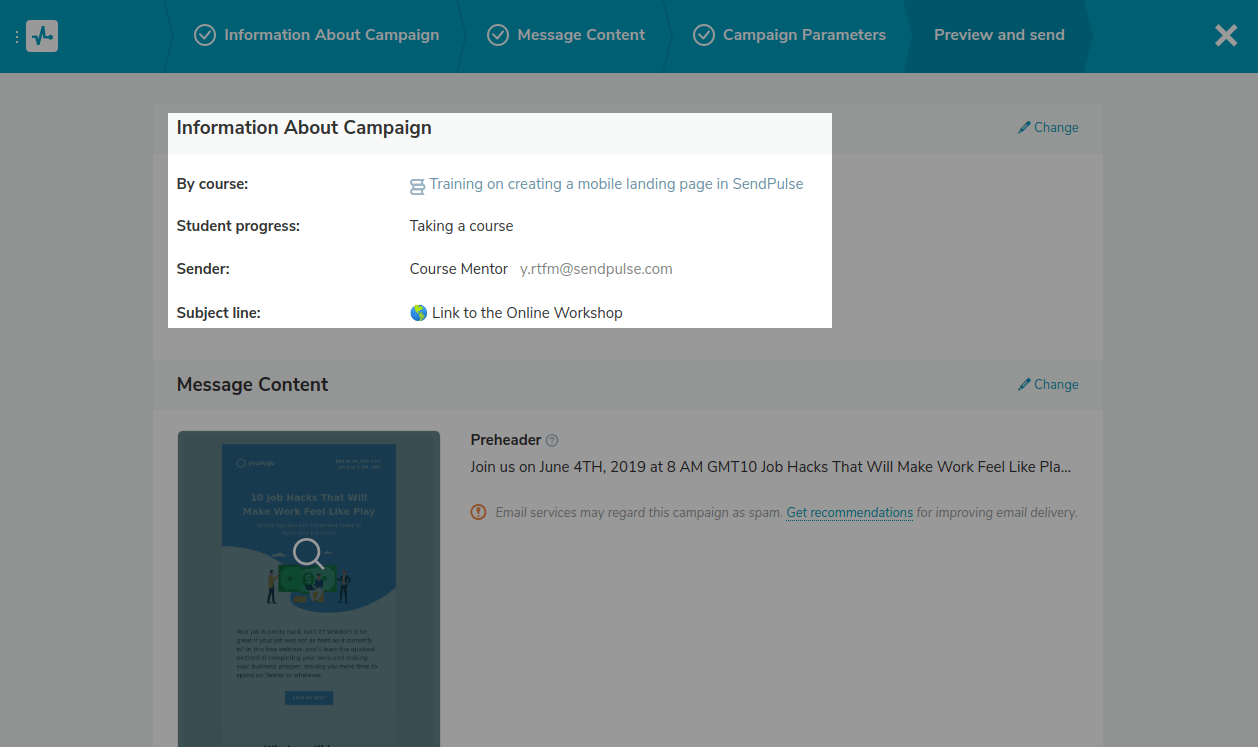Click the preheader text starting 'Join us on June'
Image resolution: width=1258 pixels, height=747 pixels.
point(770,467)
